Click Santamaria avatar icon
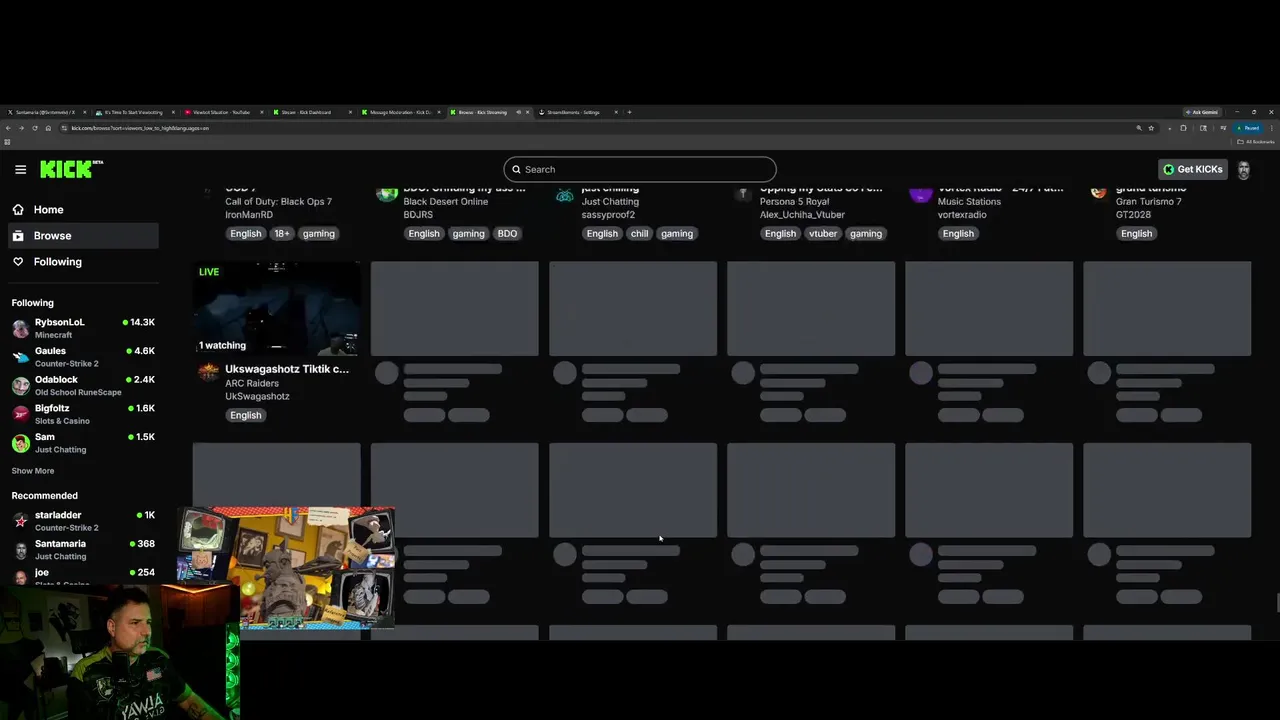The height and width of the screenshot is (720, 1280). pos(20,550)
